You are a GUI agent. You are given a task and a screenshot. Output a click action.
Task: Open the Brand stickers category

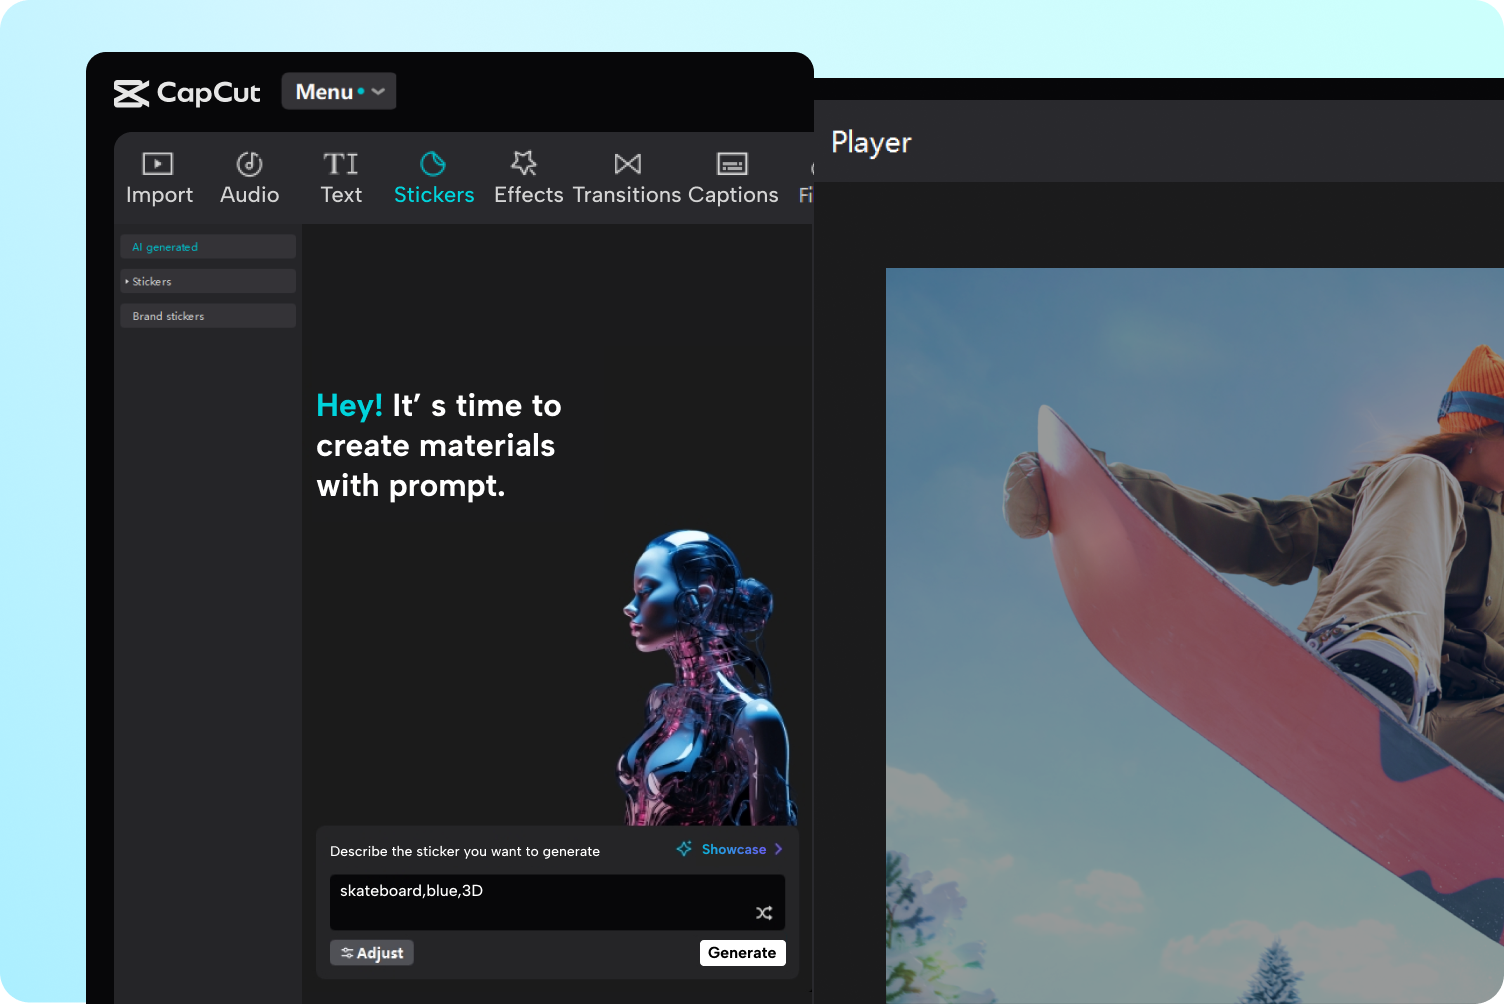pyautogui.click(x=208, y=316)
